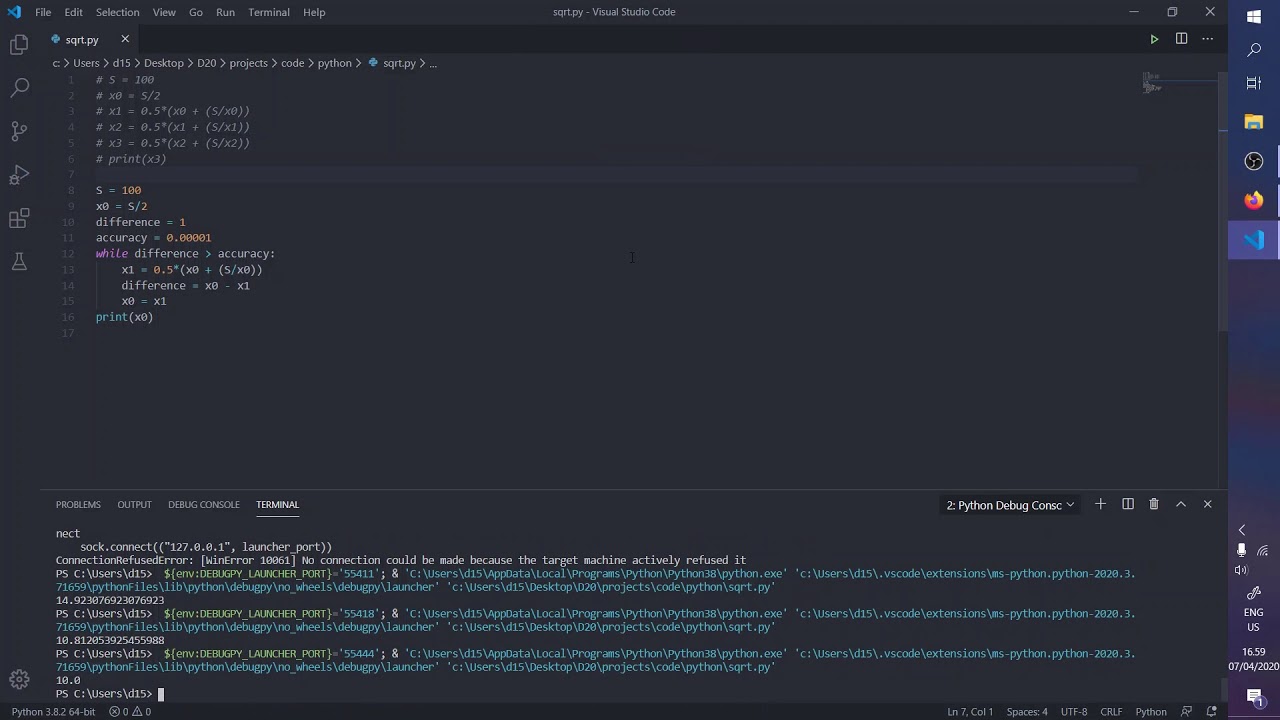Open errors and warnings count in status bar

[x=130, y=712]
